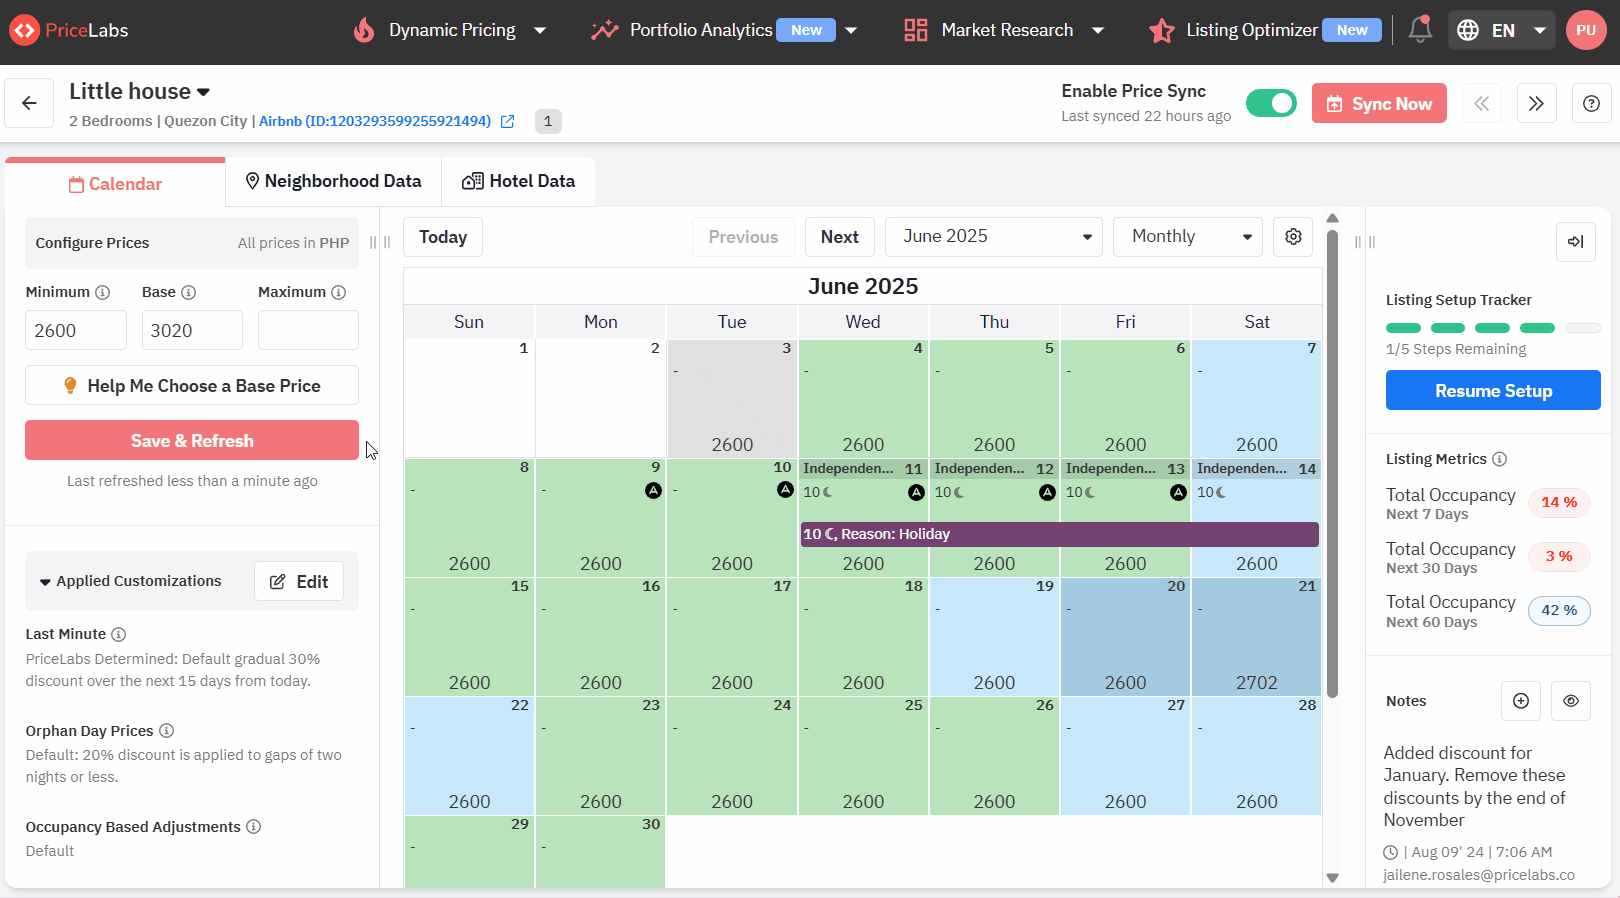Click 14 % occupancy badge
The width and height of the screenshot is (1620, 898).
click(1559, 503)
